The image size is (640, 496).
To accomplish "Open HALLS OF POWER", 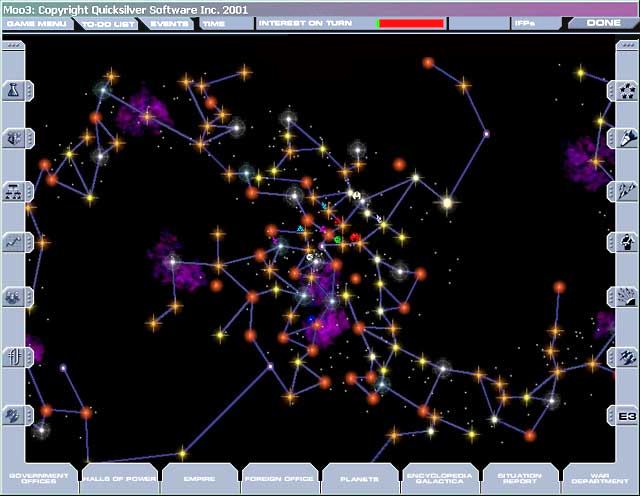I will pos(119,478).
